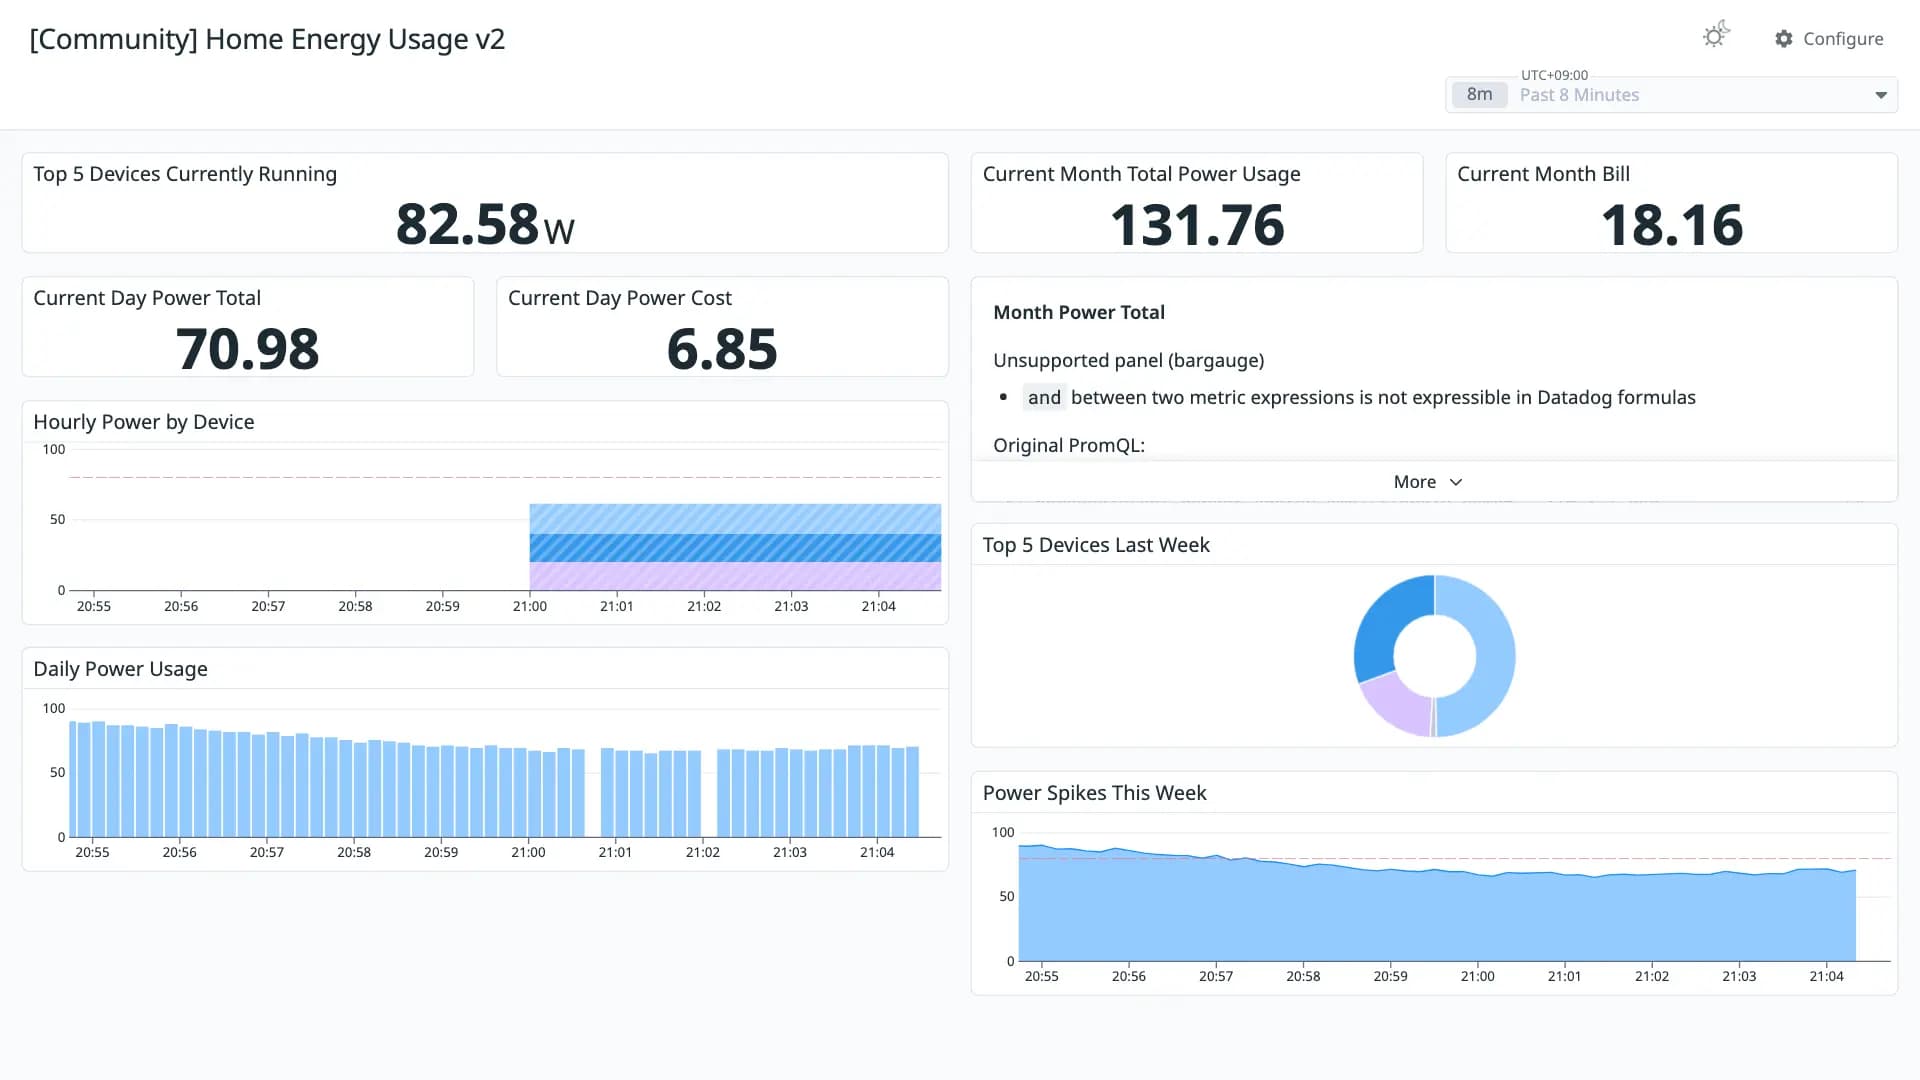The image size is (1920, 1080).
Task: Click the Top 5 Devices Currently Running title
Action: pos(185,174)
